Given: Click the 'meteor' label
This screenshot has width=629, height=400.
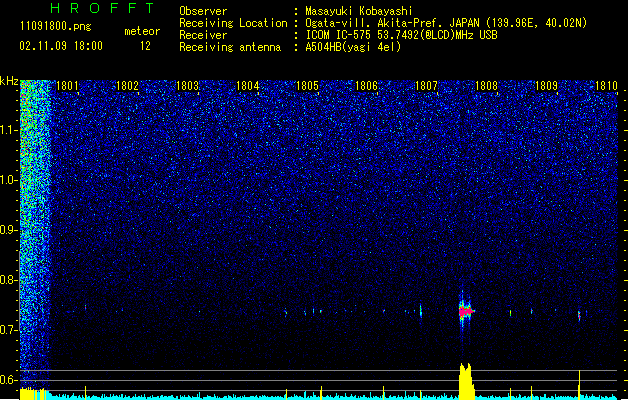Looking at the screenshot, I should (x=142, y=31).
